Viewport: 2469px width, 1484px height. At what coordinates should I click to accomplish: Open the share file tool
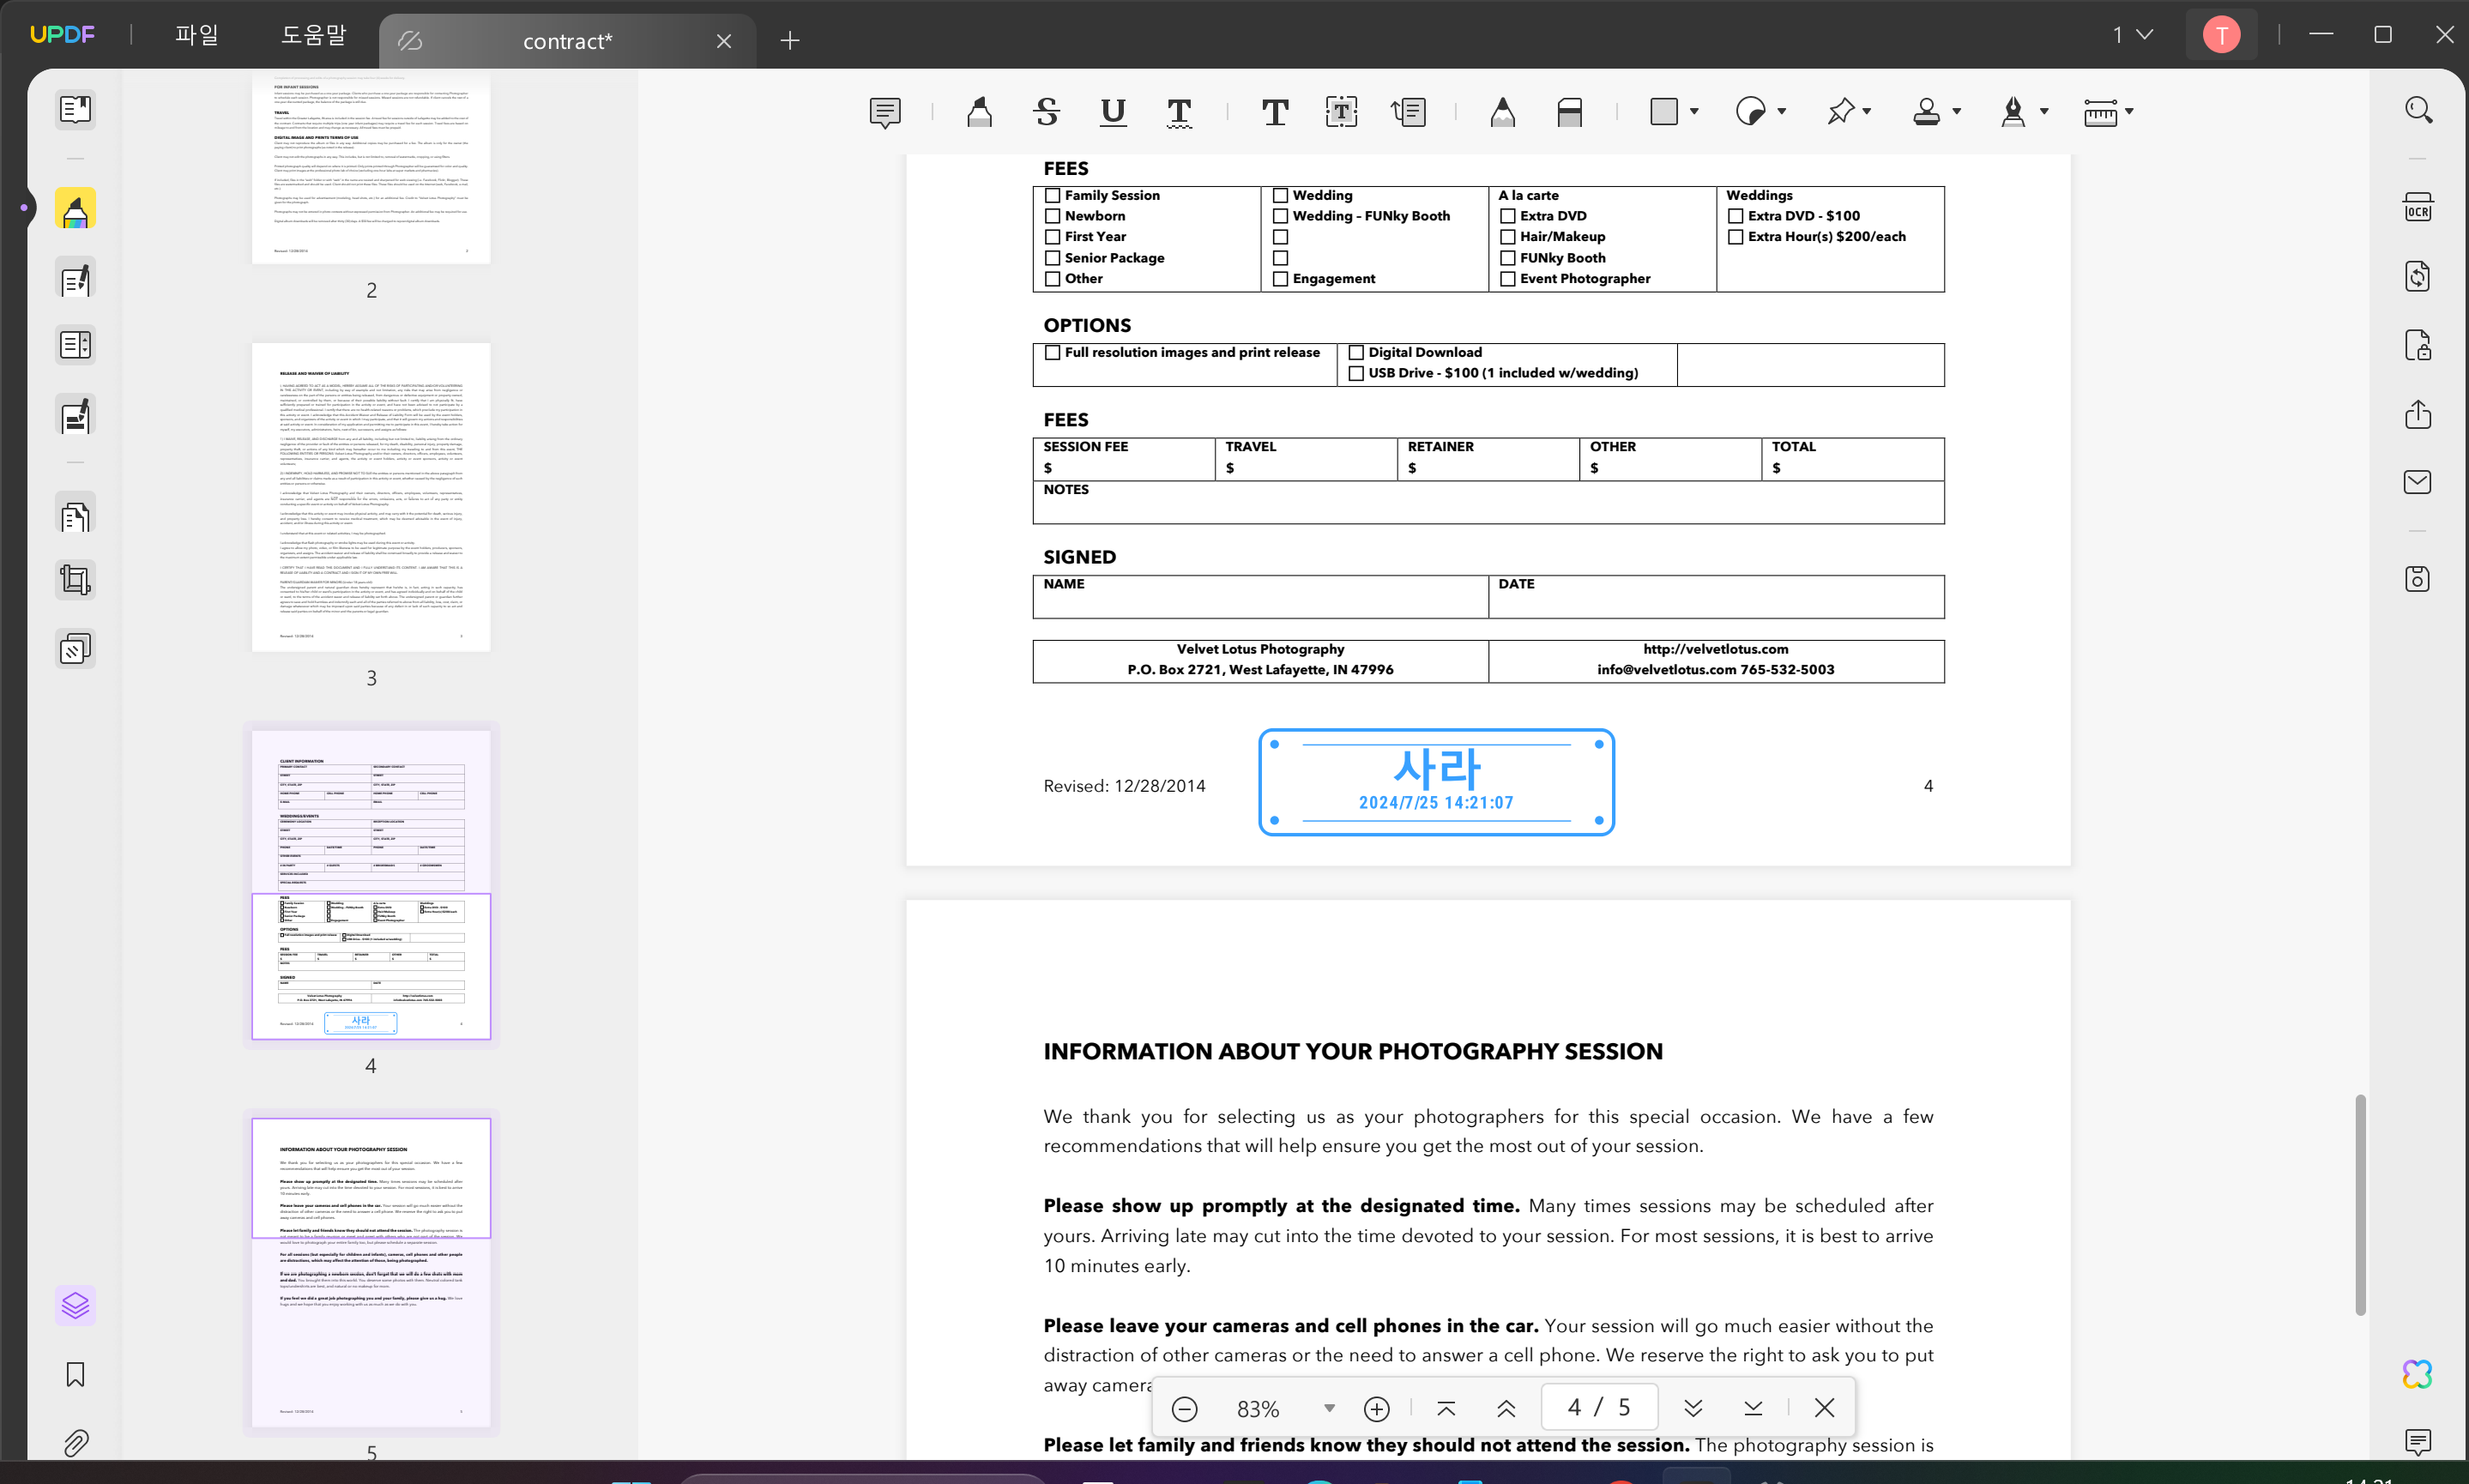coord(2417,414)
